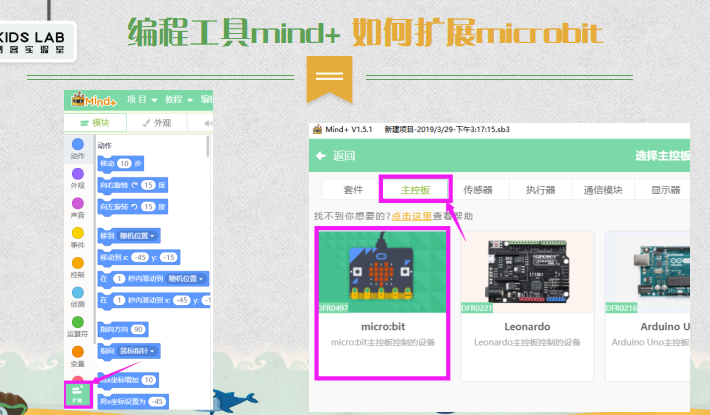Click the 选择主控板 header title

pyautogui.click(x=662, y=156)
